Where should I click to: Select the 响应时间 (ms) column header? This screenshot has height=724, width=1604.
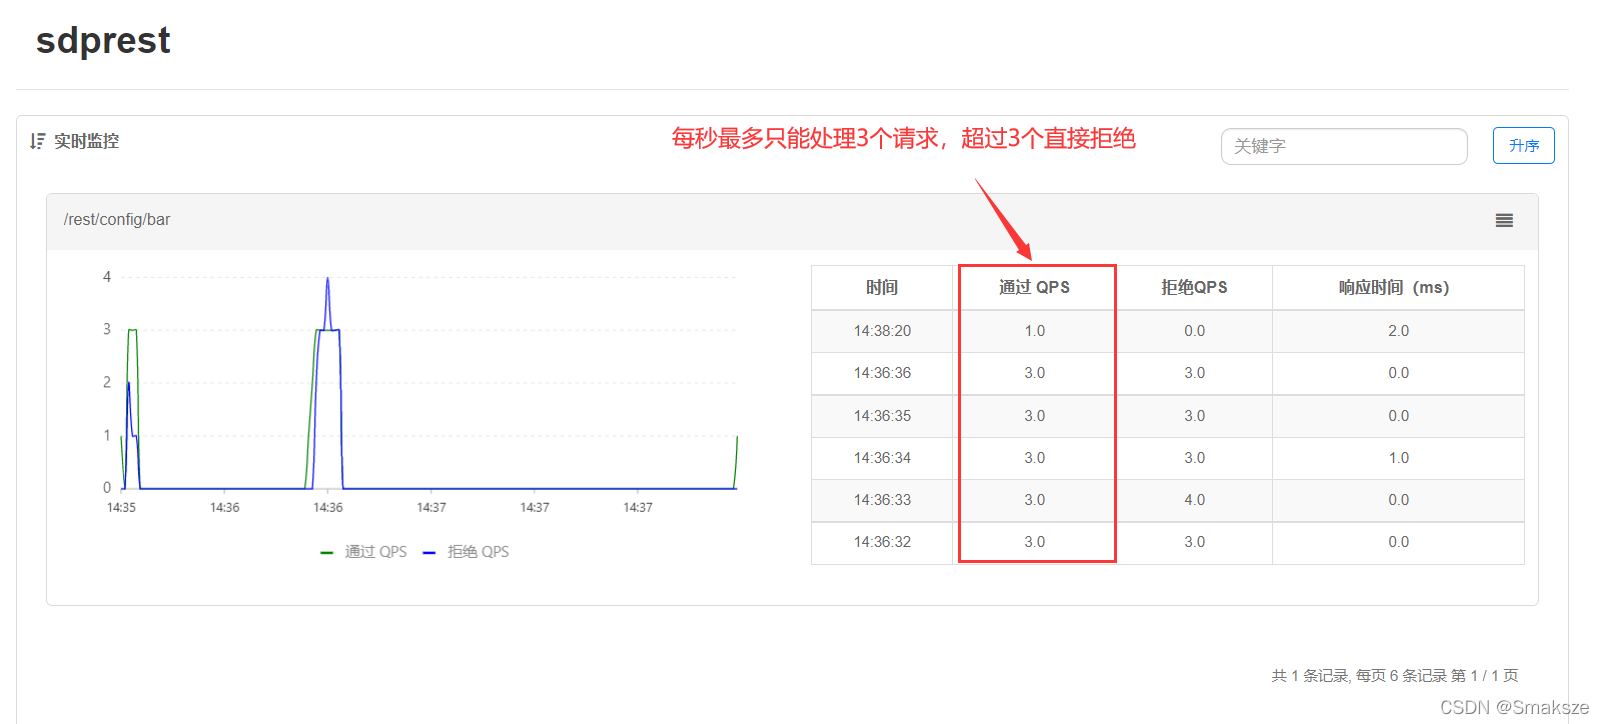pos(1397,288)
